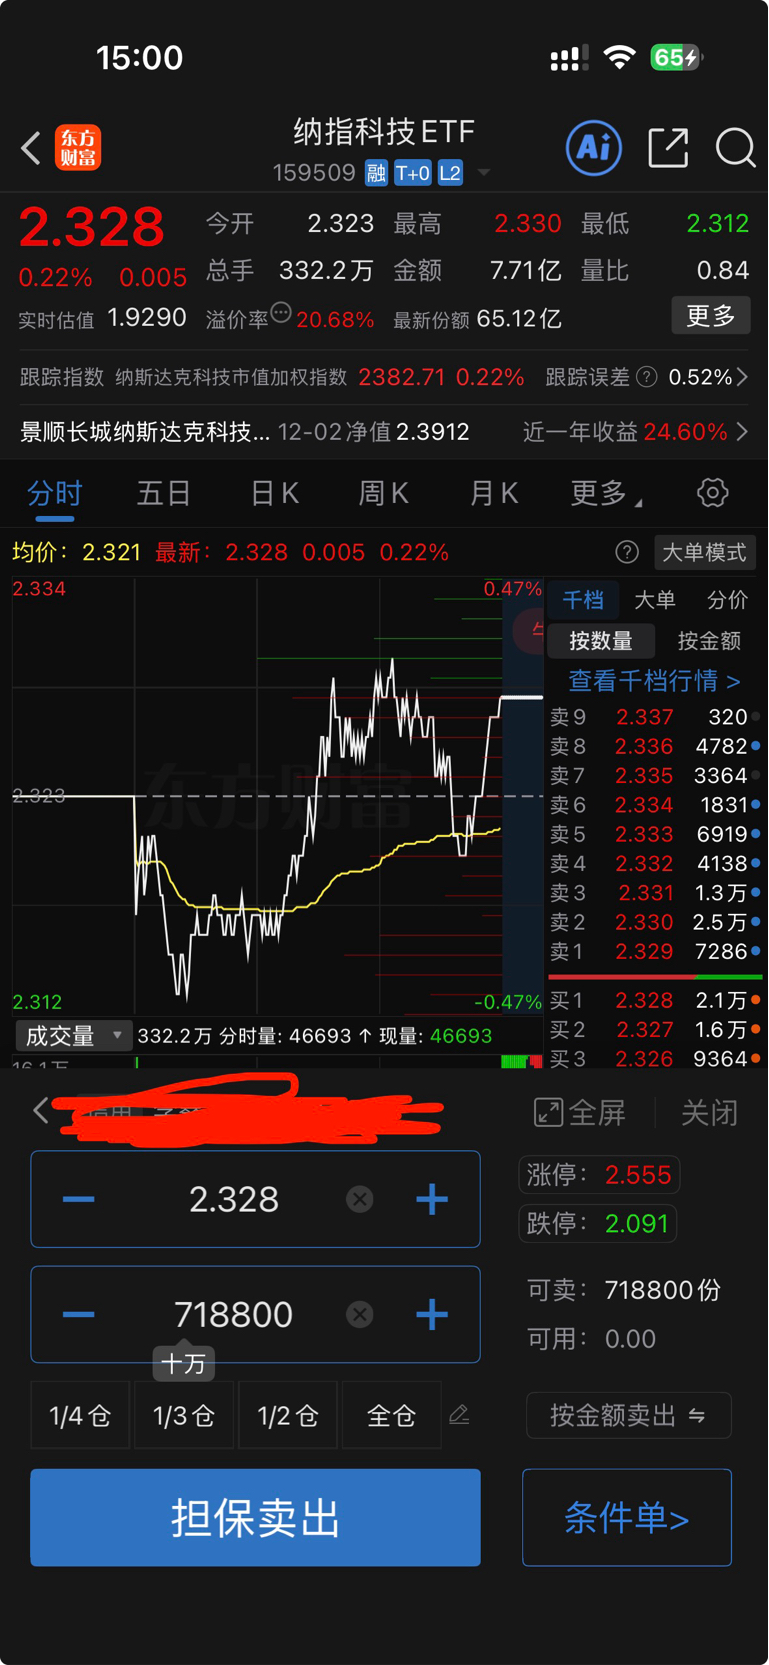Select 1/2仓 position size
The image size is (769, 1665).
[x=288, y=1415]
